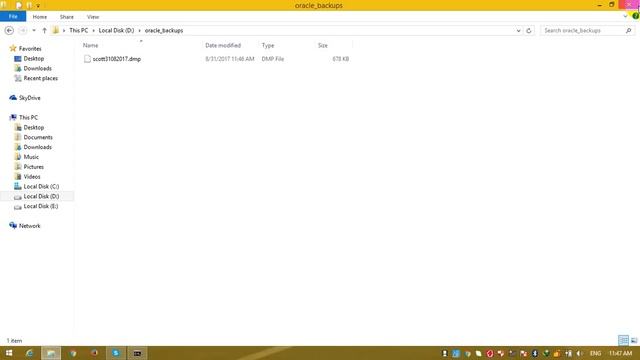Click oracle_backups breadcrumb in address bar

coord(164,31)
